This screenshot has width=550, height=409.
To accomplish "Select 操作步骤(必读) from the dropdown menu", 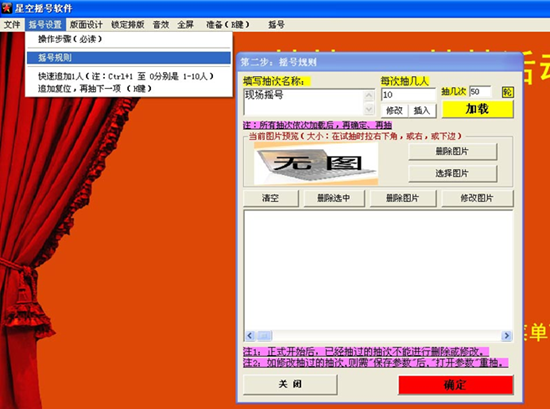I will click(x=128, y=39).
